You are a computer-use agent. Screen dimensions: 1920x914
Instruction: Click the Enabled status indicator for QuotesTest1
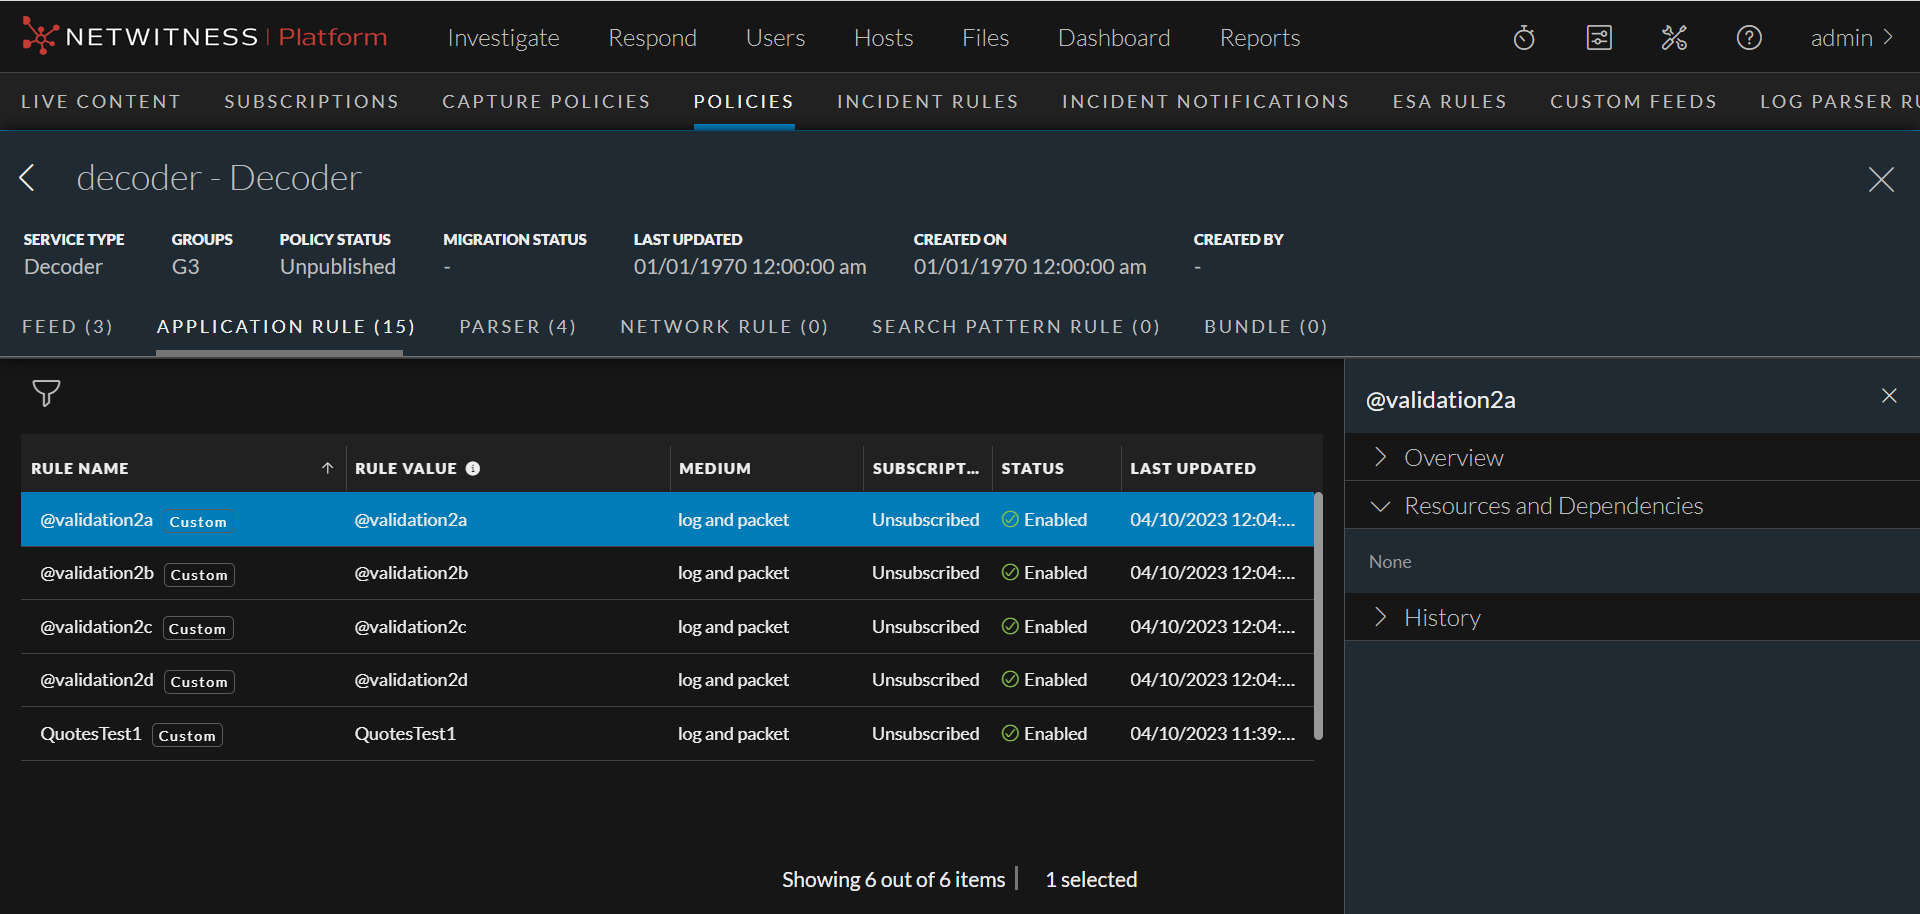[1010, 733]
